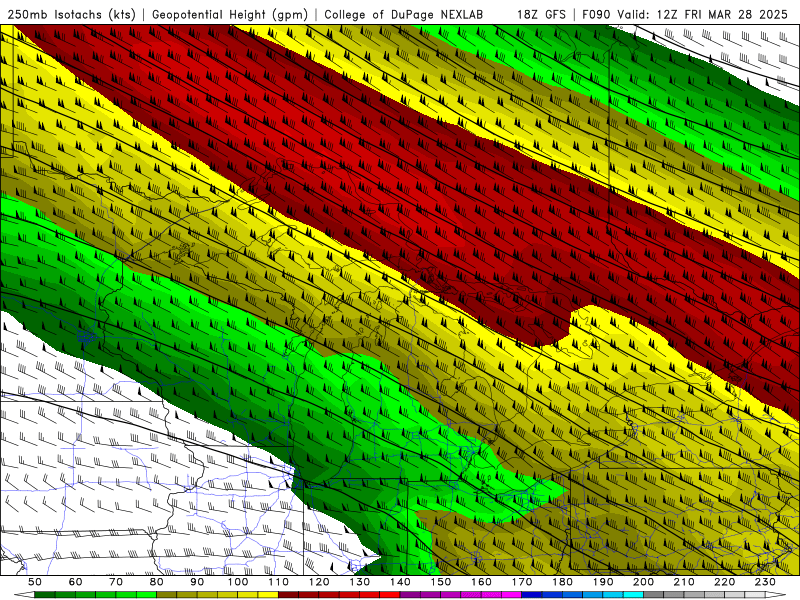Click the 180 knot legend label
Viewport: 800px width, 600px height.
coord(562,582)
